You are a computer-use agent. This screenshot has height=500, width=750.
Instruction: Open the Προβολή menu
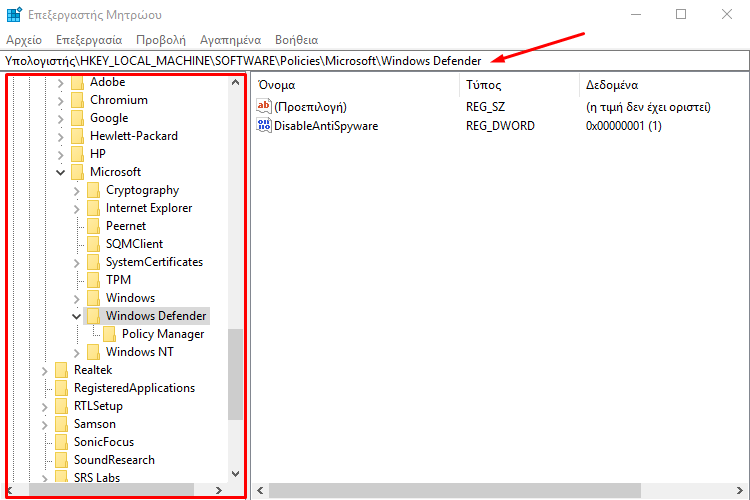(x=161, y=40)
